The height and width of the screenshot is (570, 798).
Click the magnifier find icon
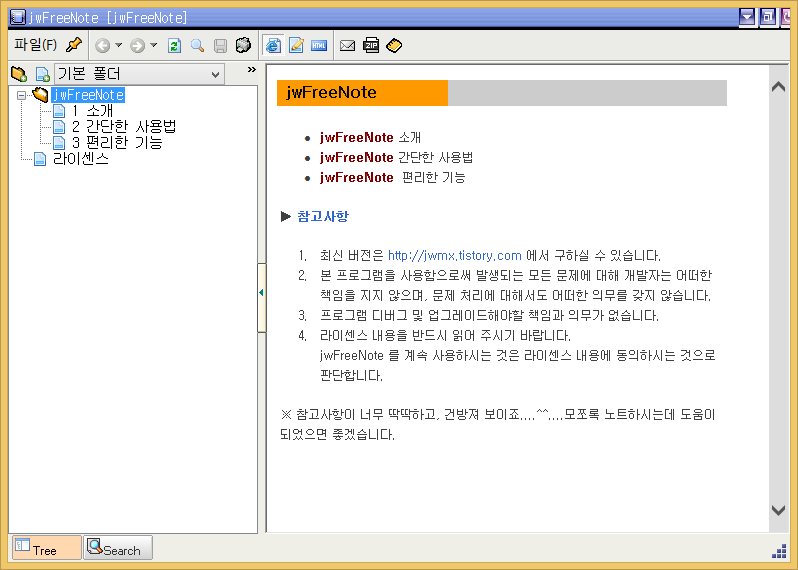tap(197, 46)
